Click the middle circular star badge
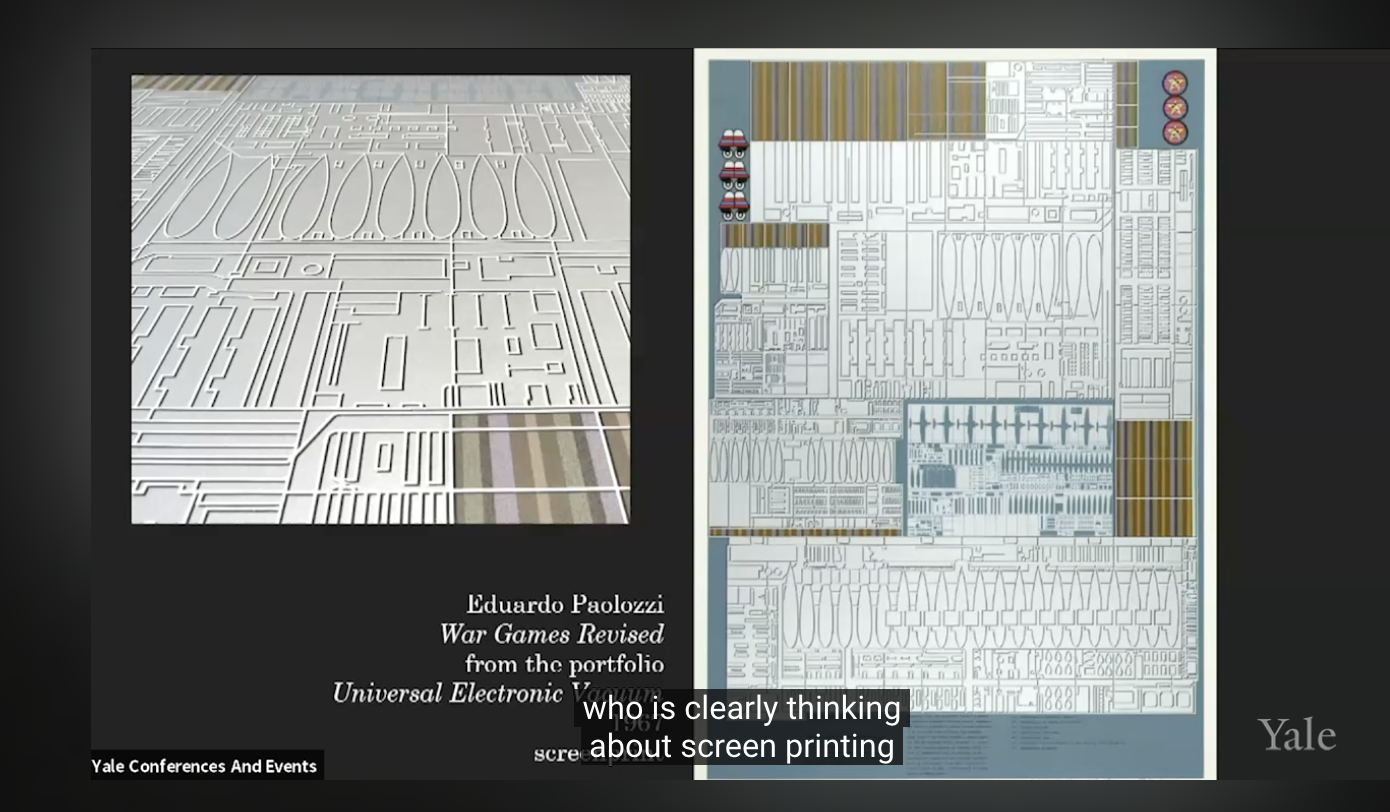This screenshot has width=1390, height=812. [x=1174, y=108]
